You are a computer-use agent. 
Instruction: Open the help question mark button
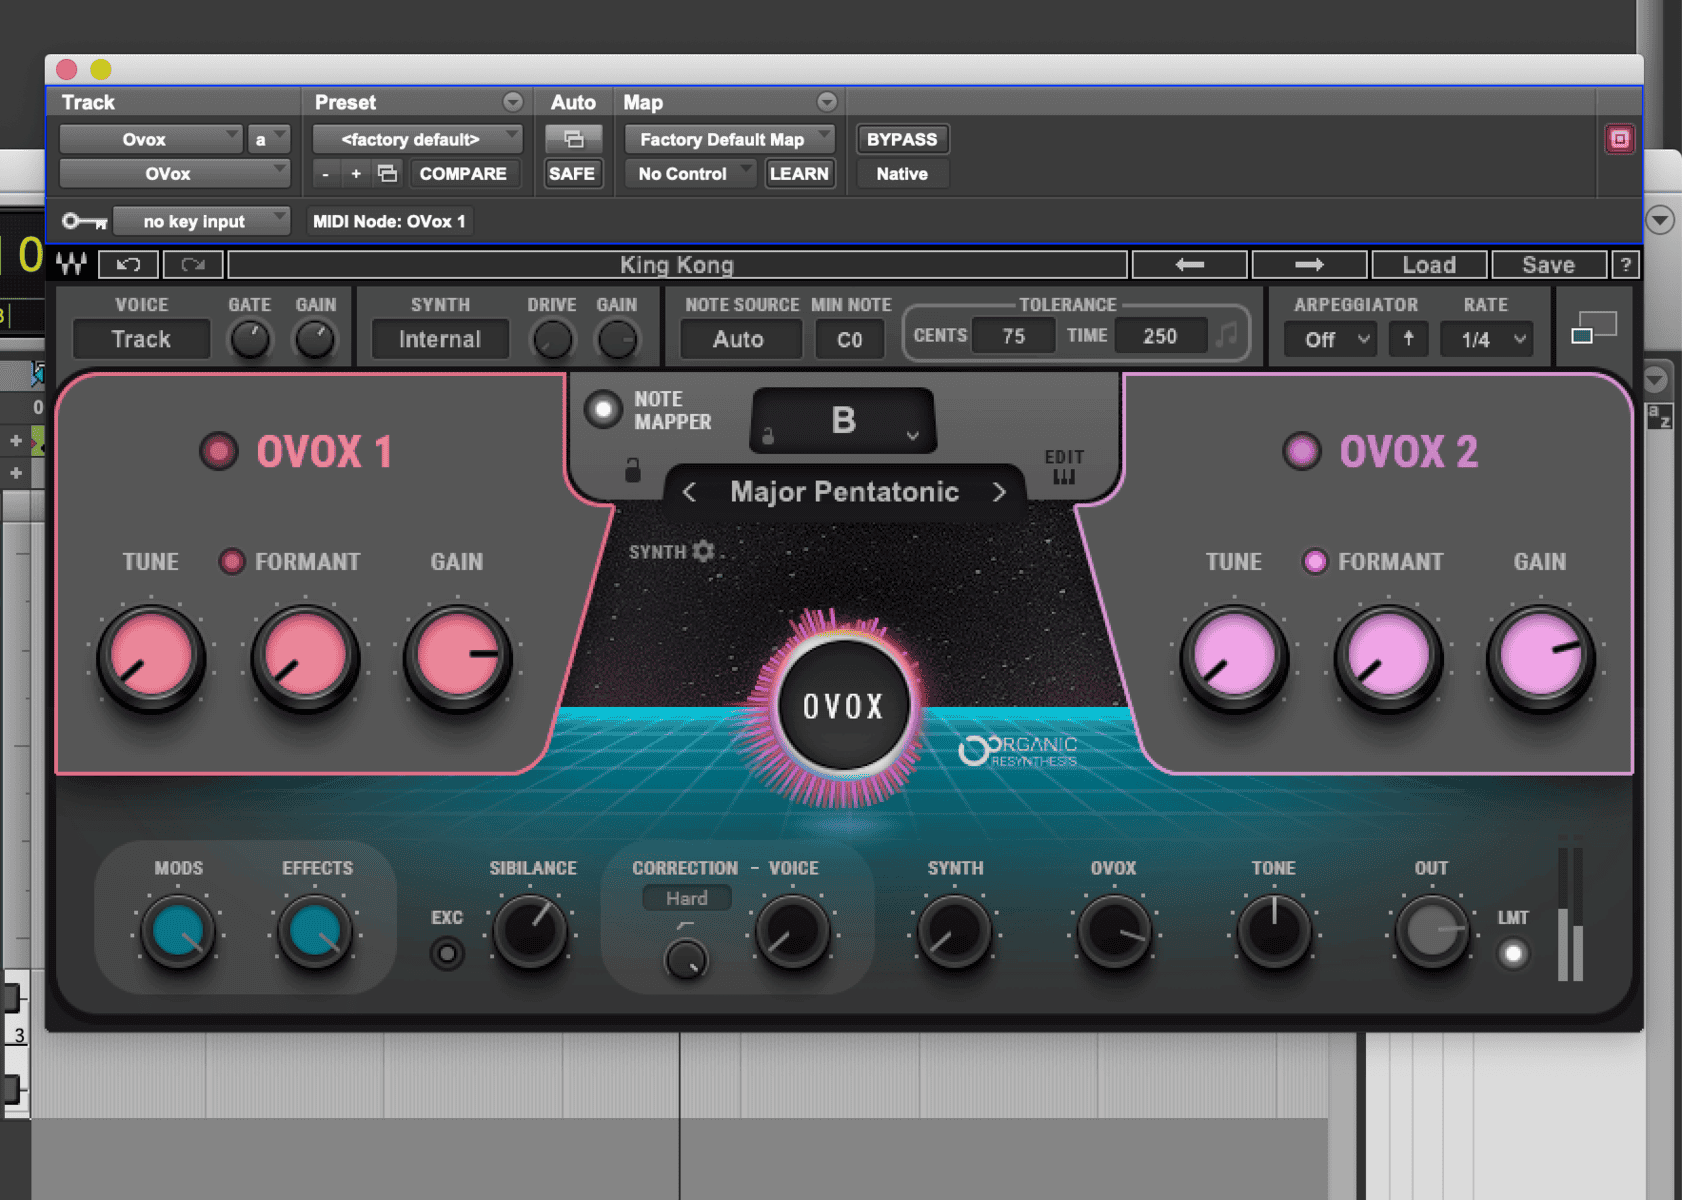point(1626,264)
